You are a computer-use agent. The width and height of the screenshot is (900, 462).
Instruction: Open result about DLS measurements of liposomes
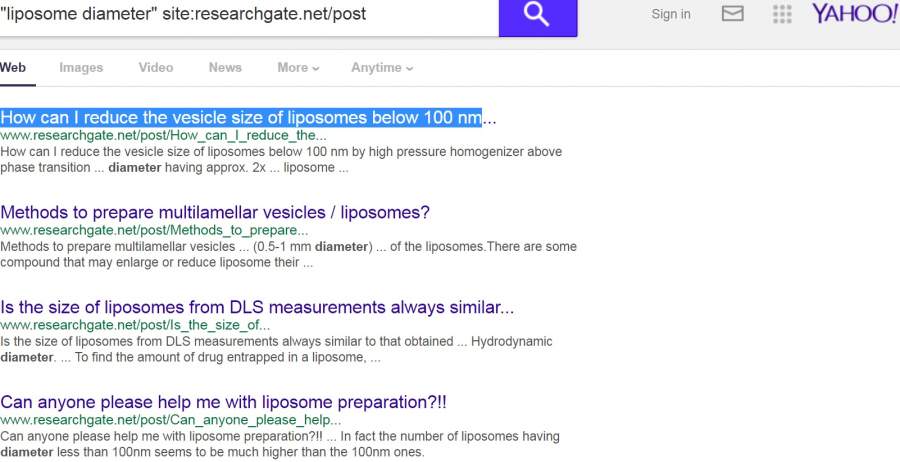coord(257,307)
